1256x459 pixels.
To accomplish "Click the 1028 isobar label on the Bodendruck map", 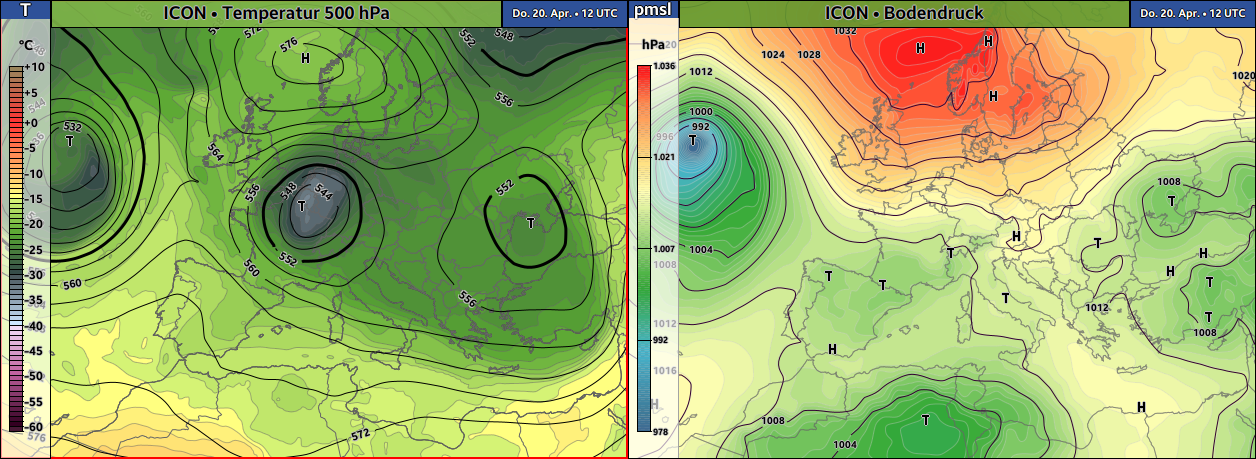I will [x=809, y=54].
